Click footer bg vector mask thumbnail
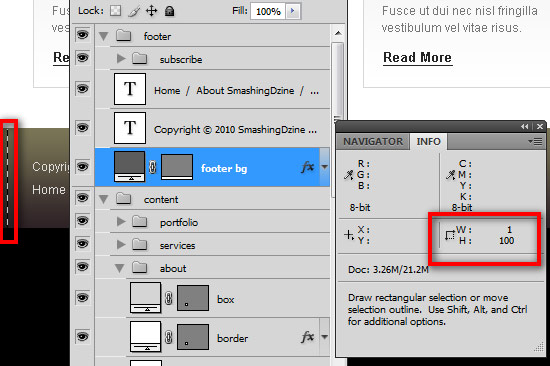Image resolution: width=550 pixels, height=366 pixels. pos(177,167)
